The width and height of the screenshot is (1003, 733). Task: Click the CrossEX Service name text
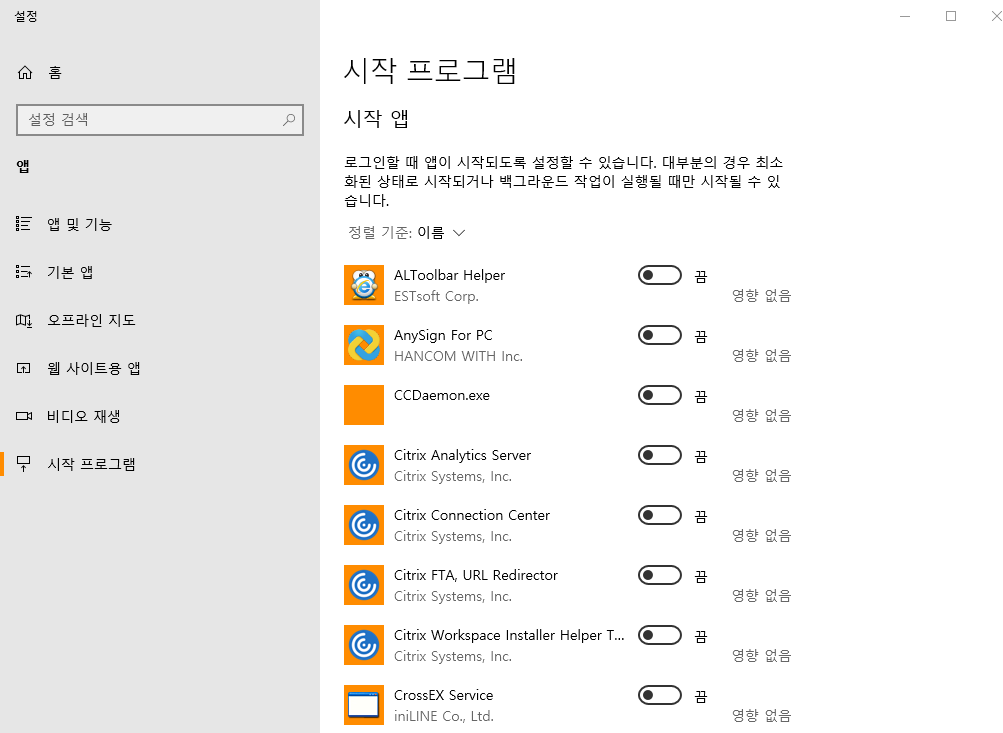coord(443,695)
